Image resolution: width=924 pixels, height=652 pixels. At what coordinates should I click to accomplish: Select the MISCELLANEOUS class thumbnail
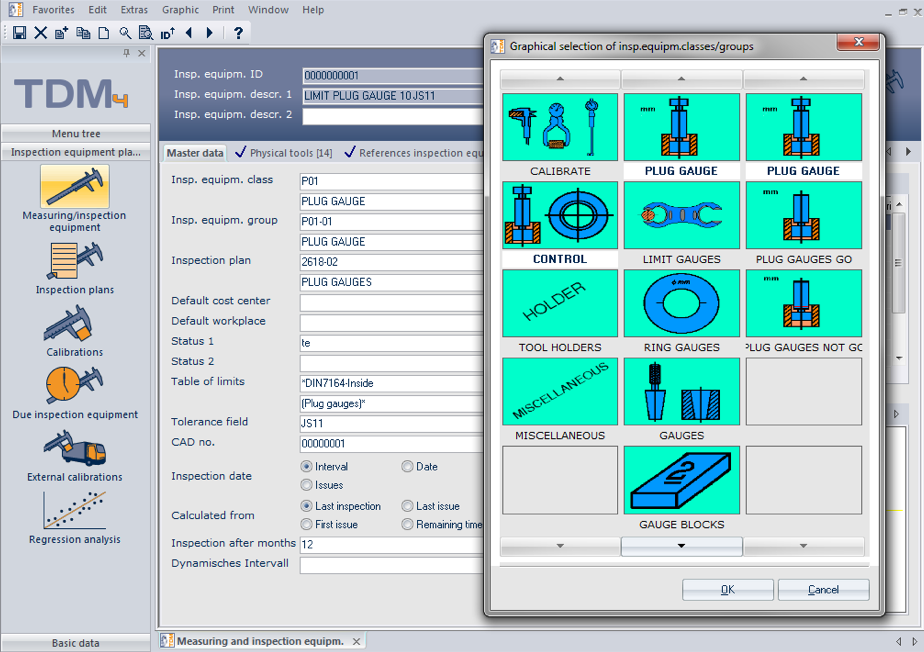click(x=560, y=391)
